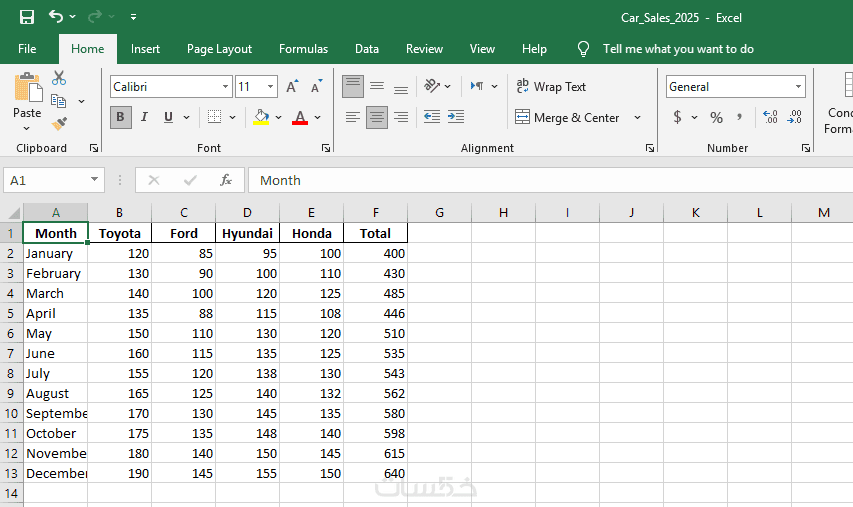Toggle Italic formatting
Image resolution: width=853 pixels, height=507 pixels.
coord(144,117)
